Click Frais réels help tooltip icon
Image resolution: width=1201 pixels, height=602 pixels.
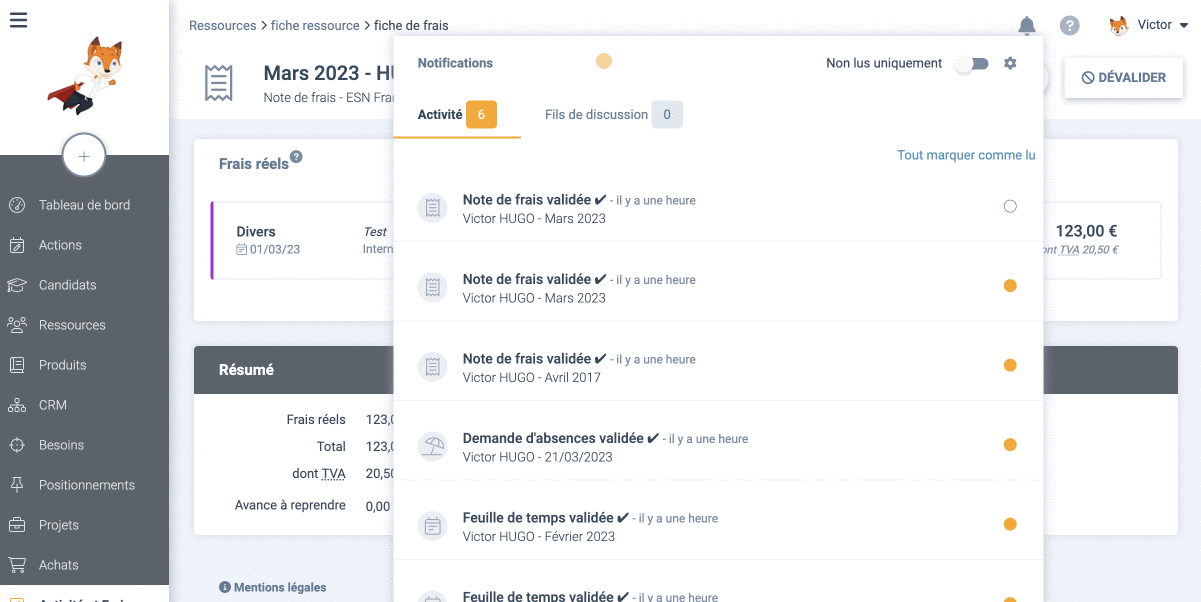click(x=296, y=158)
